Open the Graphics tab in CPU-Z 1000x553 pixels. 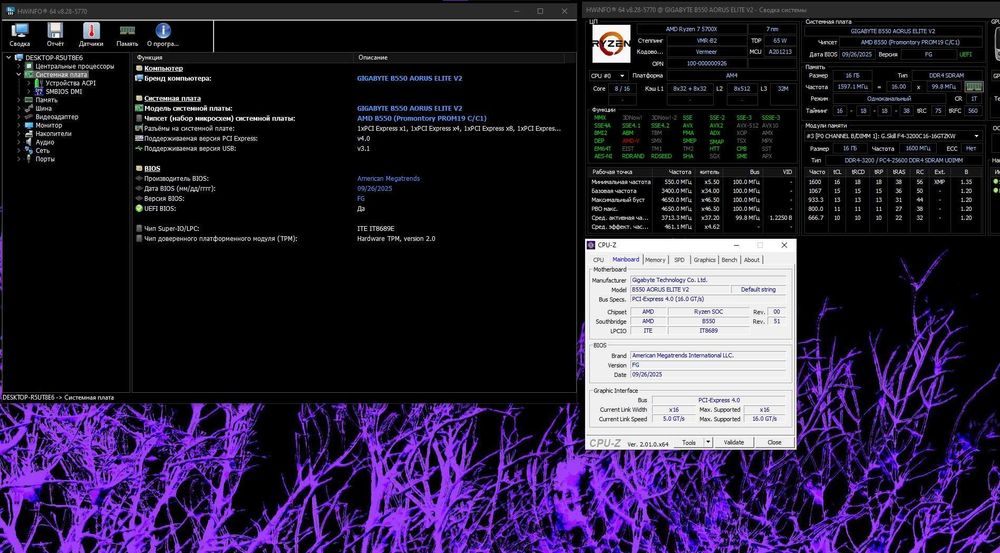coord(704,260)
